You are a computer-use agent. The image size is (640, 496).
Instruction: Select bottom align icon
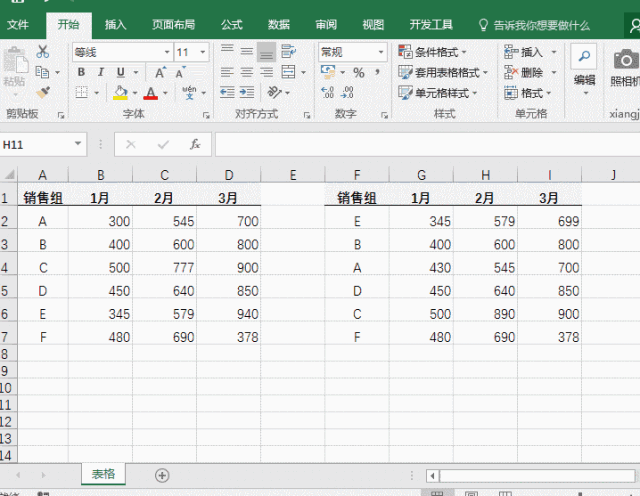[x=267, y=52]
